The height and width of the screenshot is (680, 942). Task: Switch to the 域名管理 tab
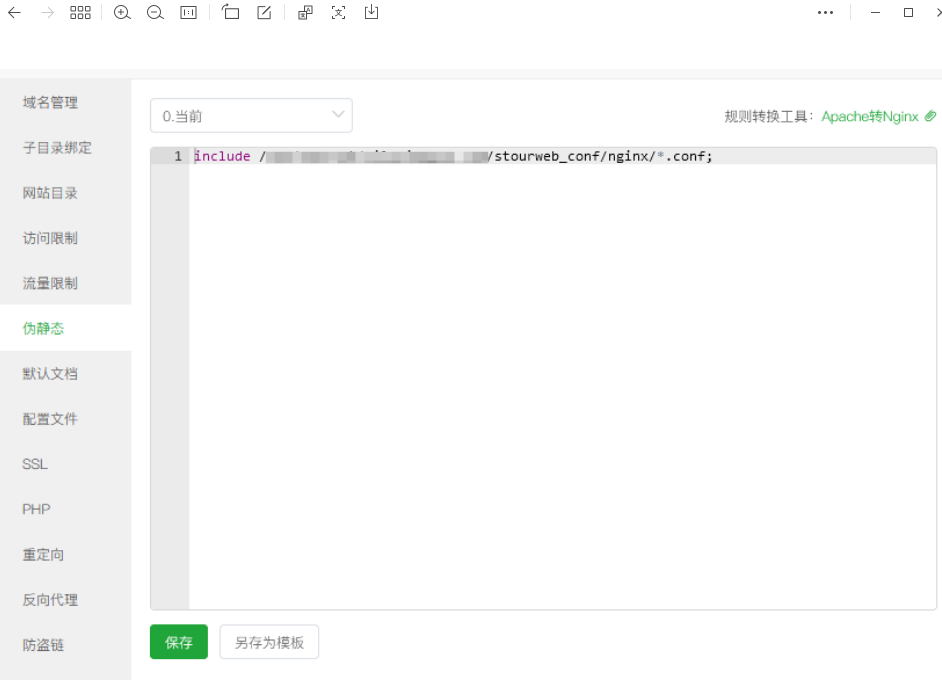point(50,102)
